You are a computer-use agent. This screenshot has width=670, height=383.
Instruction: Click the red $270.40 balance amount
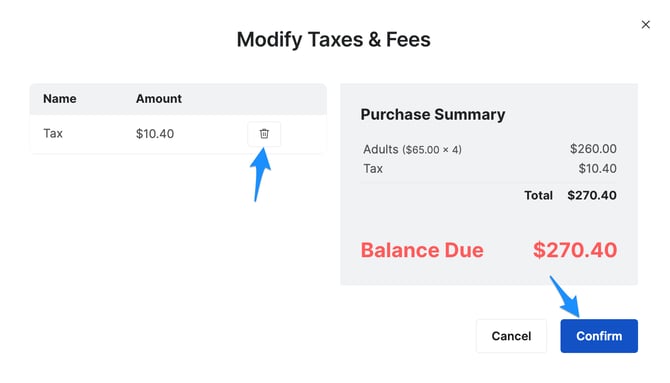[x=575, y=250]
